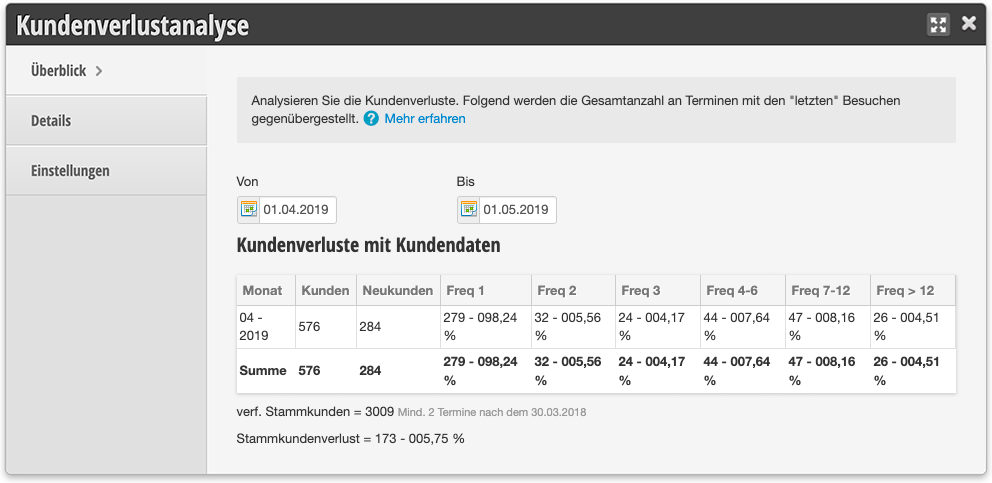Click the 04 - 2019 month row cell
The image size is (992, 483).
266,327
